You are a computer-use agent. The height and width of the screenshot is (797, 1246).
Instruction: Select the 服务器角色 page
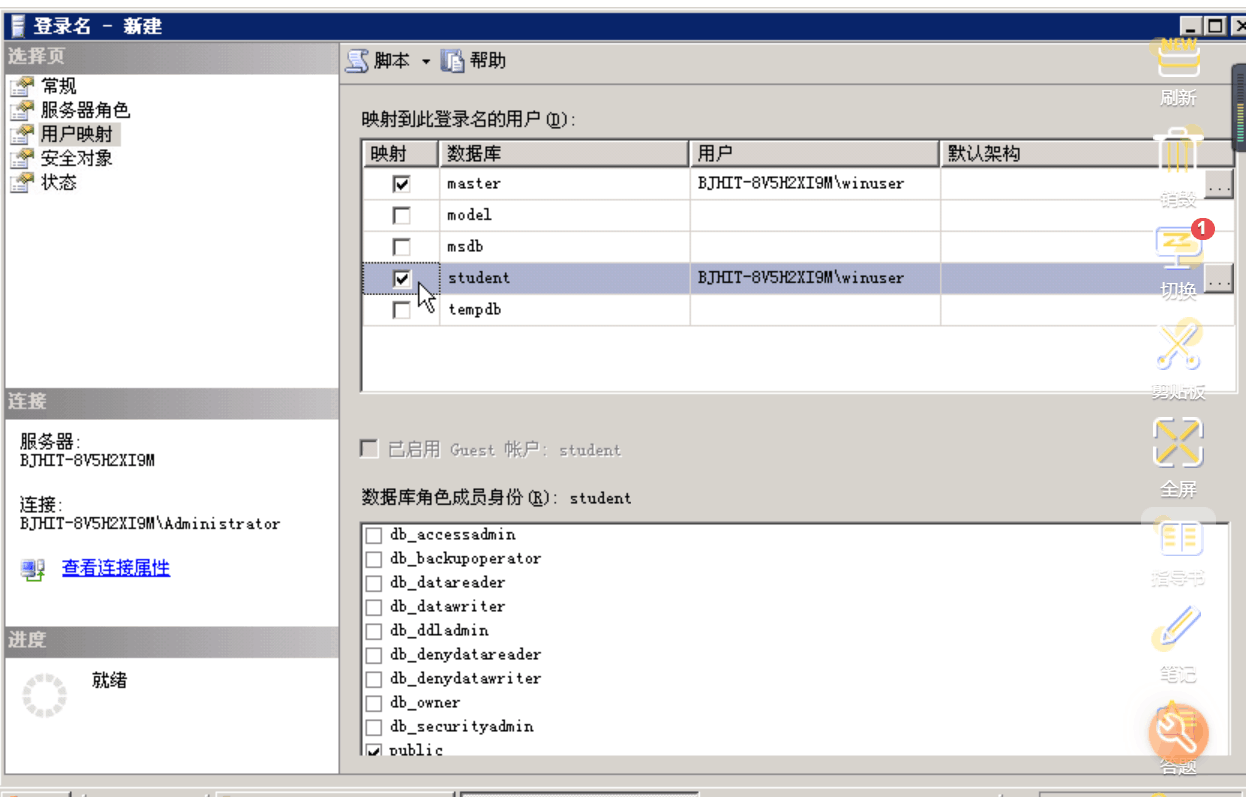[85, 110]
